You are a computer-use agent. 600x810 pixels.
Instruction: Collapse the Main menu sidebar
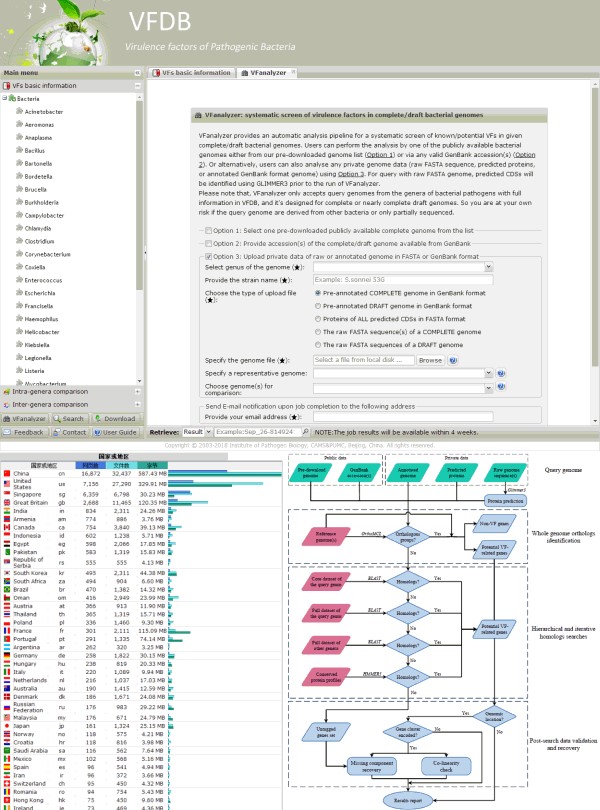click(x=139, y=73)
